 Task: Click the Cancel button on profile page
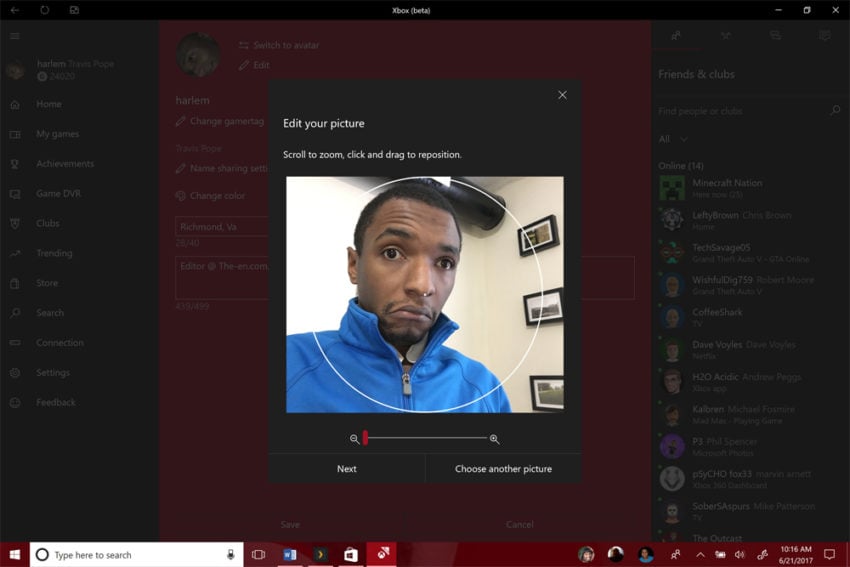click(x=519, y=524)
